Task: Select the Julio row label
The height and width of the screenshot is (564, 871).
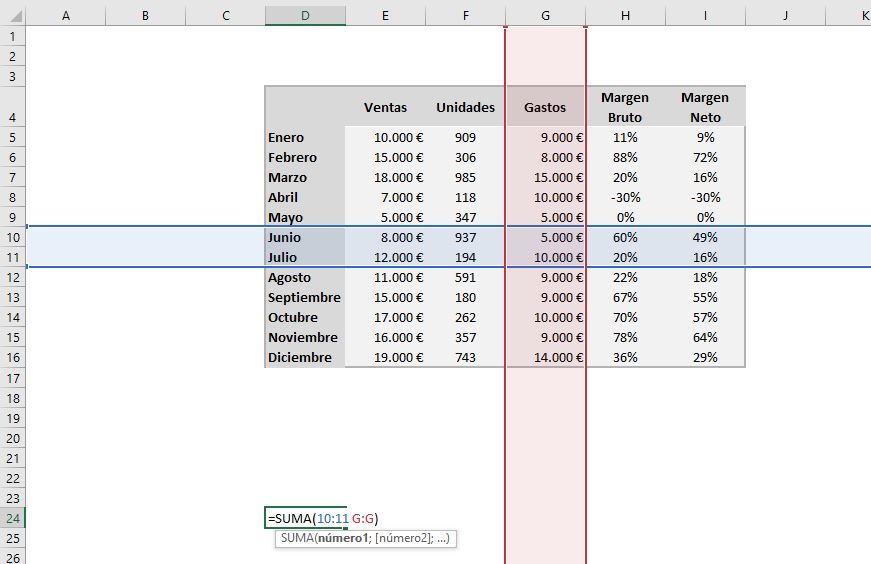Action: (306, 257)
